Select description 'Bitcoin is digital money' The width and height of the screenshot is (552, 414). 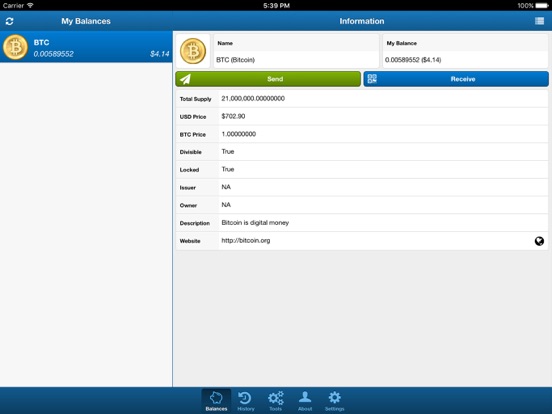[255, 223]
